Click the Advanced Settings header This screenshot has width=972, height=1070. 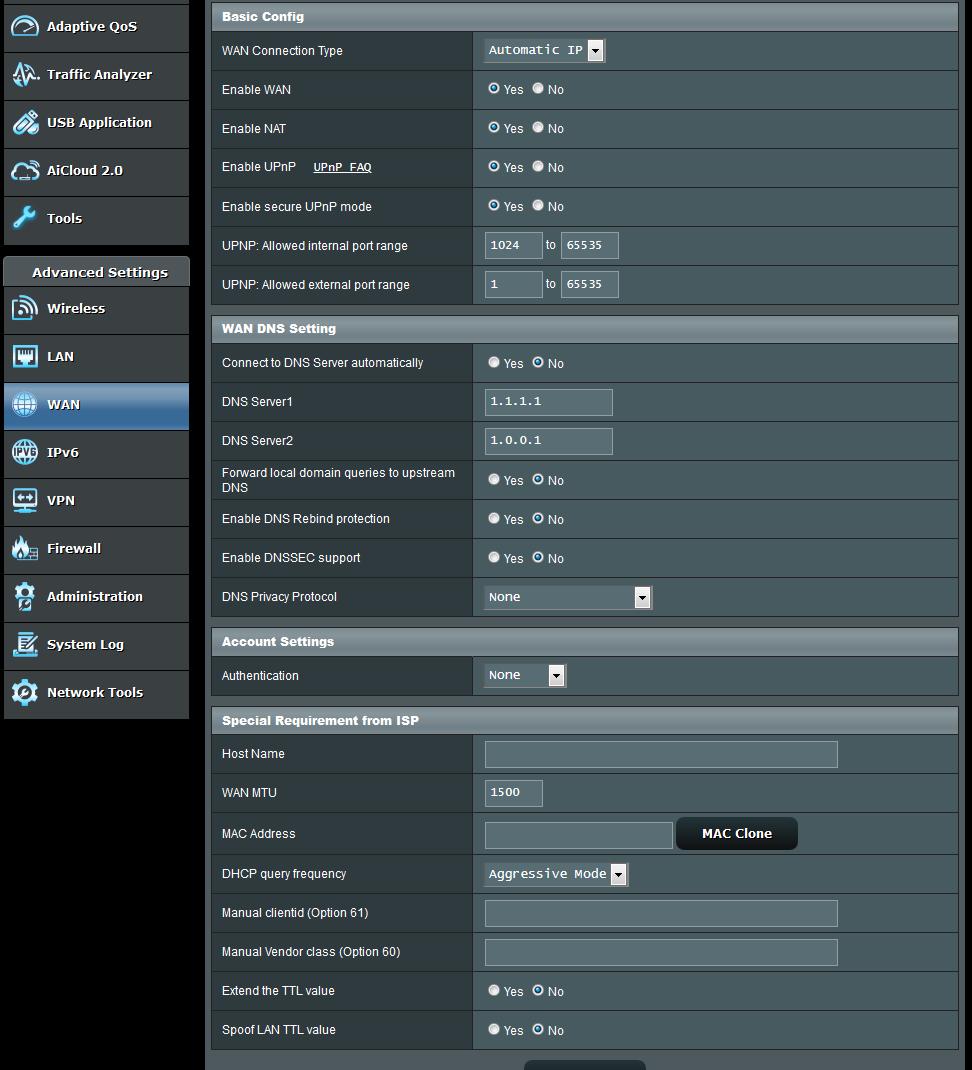click(97, 272)
